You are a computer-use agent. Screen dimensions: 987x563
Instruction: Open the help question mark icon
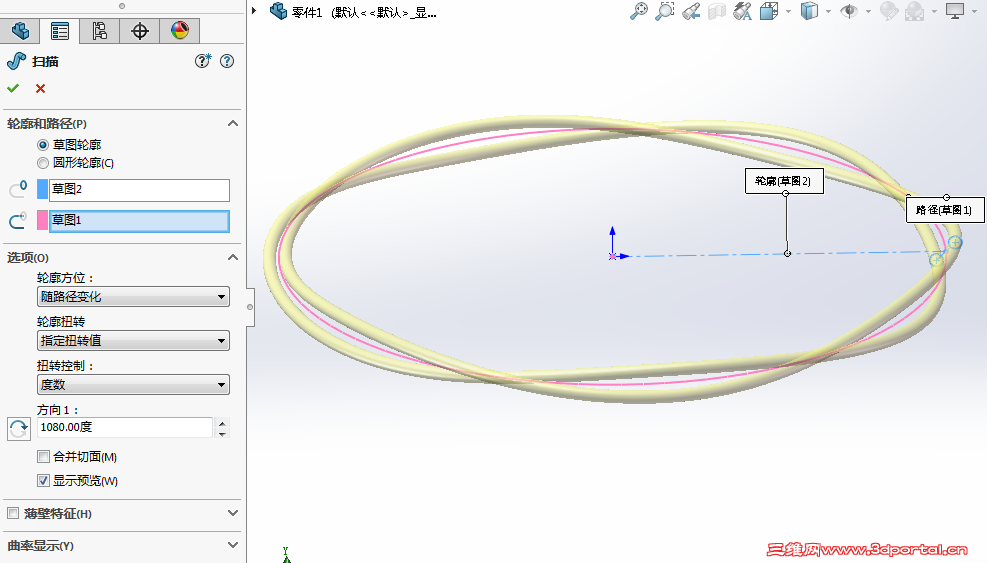227,61
